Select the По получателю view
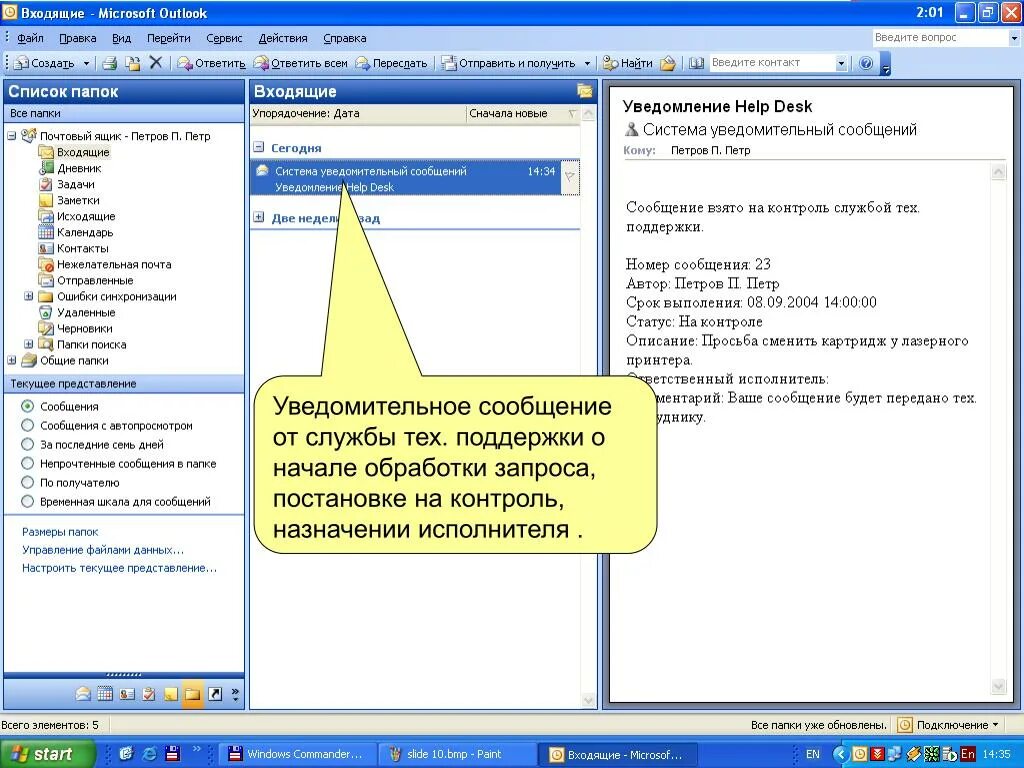1024x768 pixels. coord(27,483)
